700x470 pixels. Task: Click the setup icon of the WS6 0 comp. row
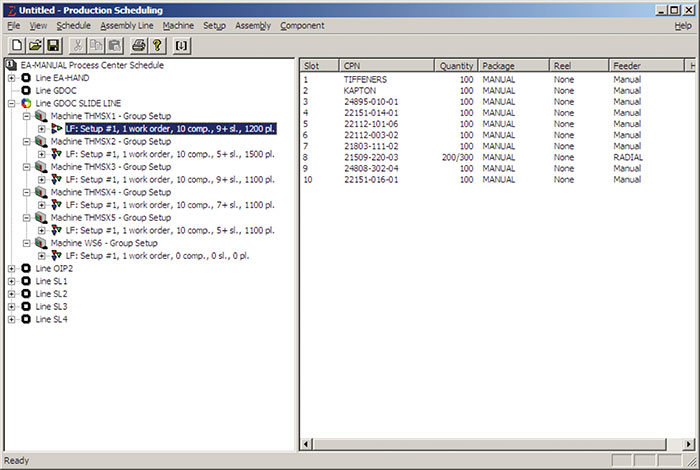(56, 256)
